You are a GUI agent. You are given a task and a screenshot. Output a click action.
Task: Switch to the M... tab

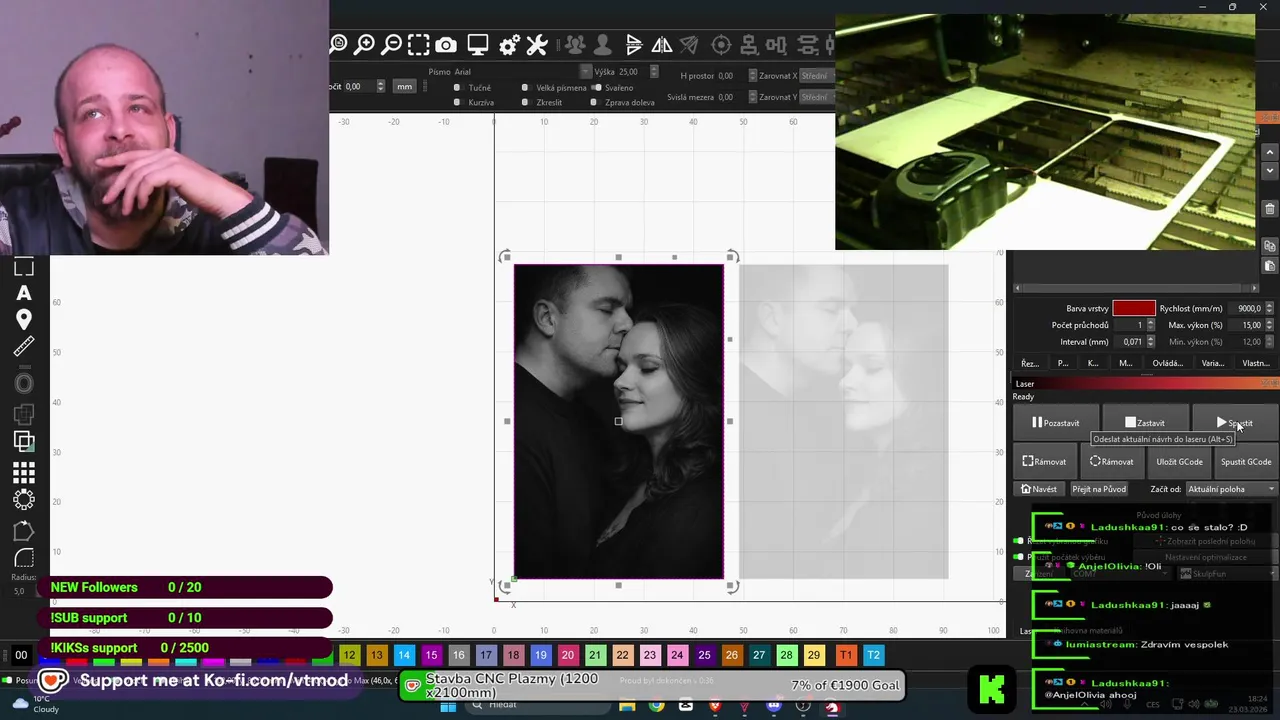1125,363
